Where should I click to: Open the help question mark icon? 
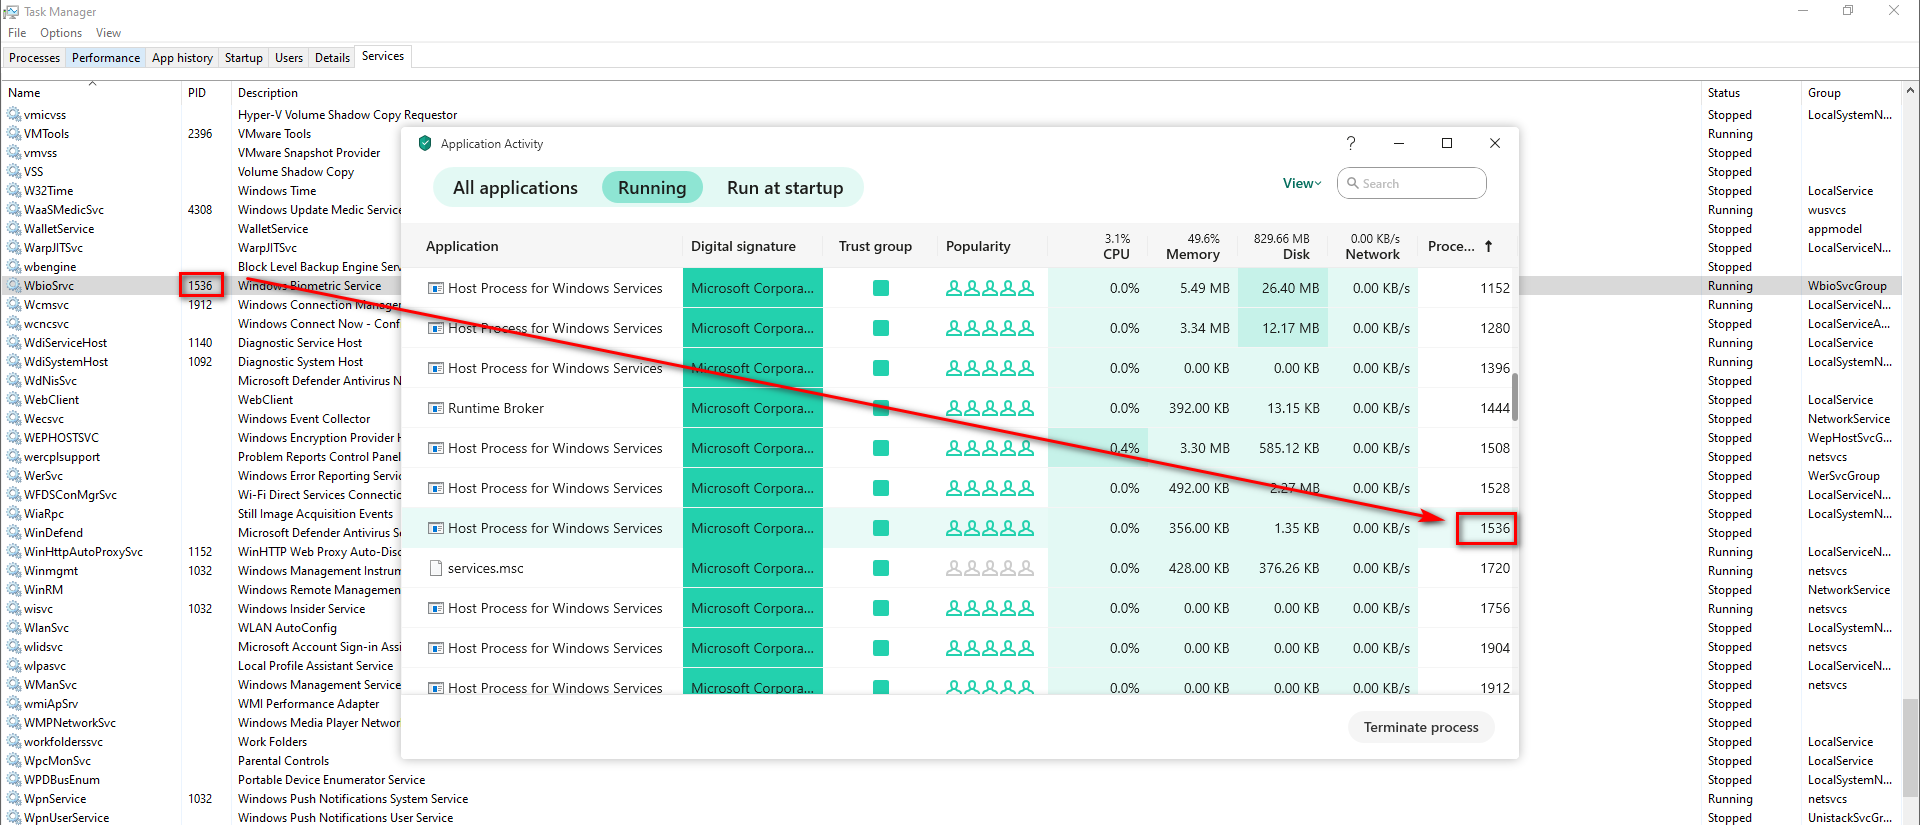(1350, 143)
